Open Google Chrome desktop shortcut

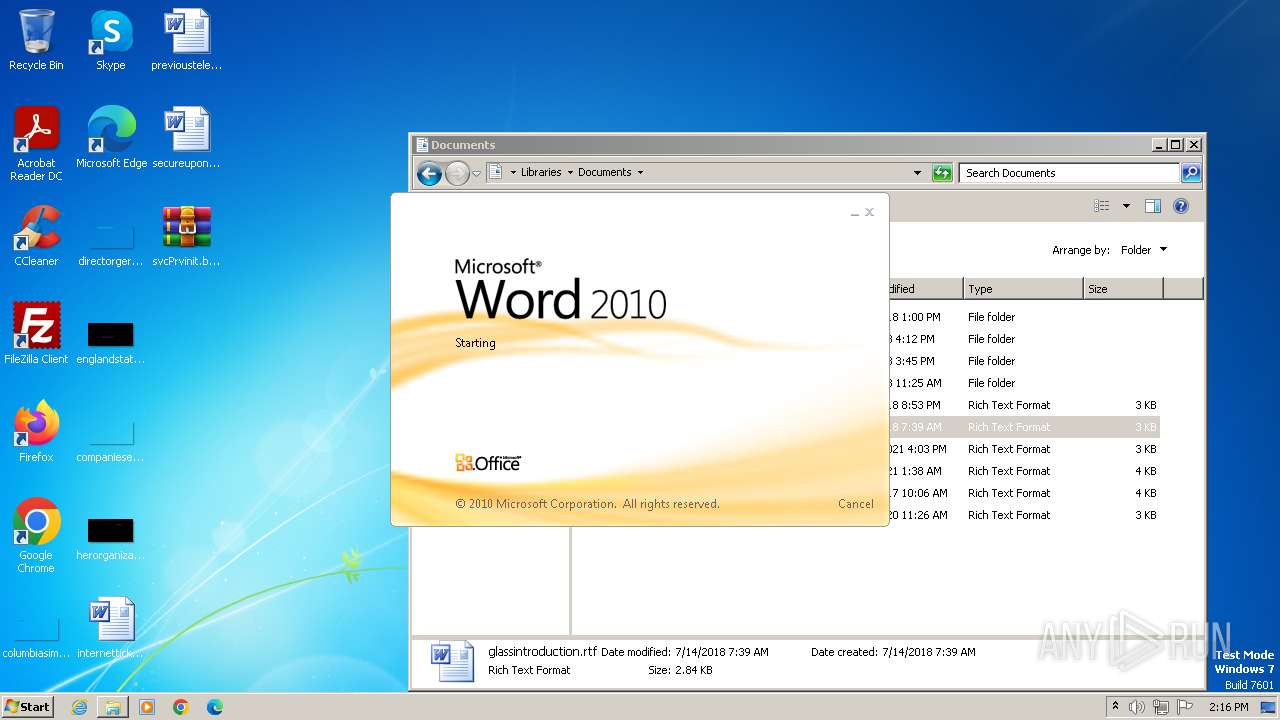tap(36, 535)
